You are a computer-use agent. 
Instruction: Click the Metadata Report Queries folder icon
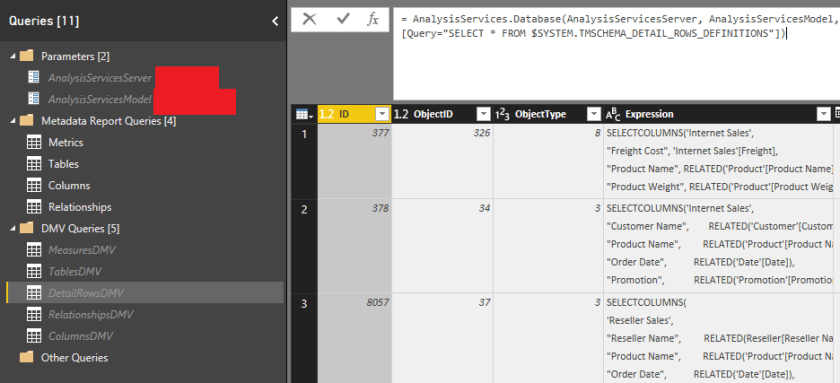(x=27, y=121)
